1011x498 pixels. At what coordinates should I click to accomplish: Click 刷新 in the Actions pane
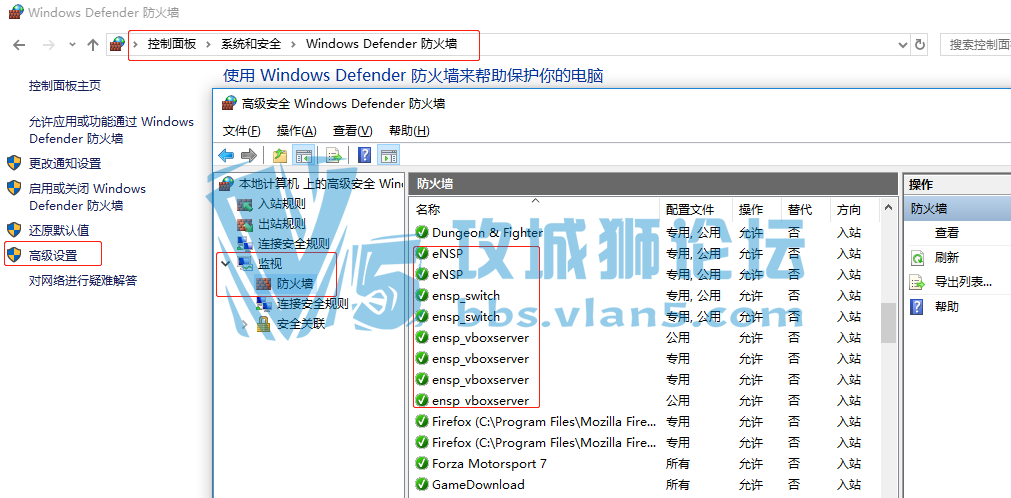(947, 258)
